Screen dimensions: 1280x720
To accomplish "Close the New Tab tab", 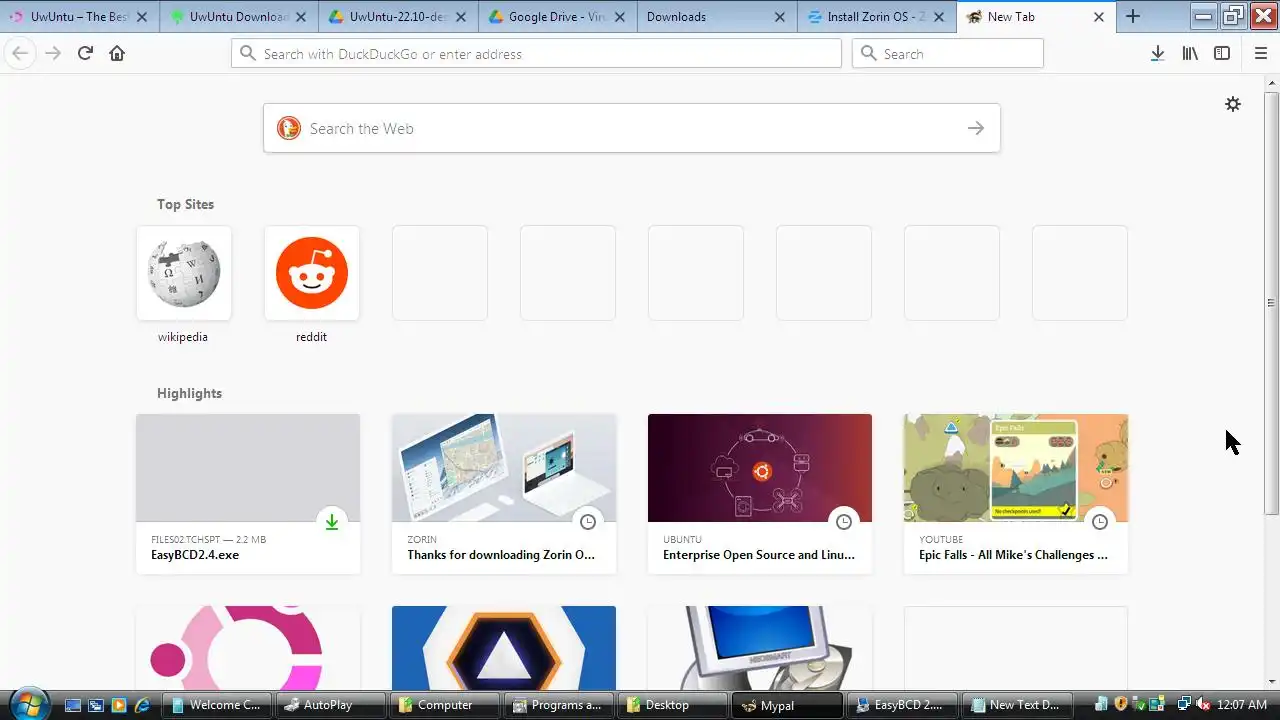I will point(1099,17).
